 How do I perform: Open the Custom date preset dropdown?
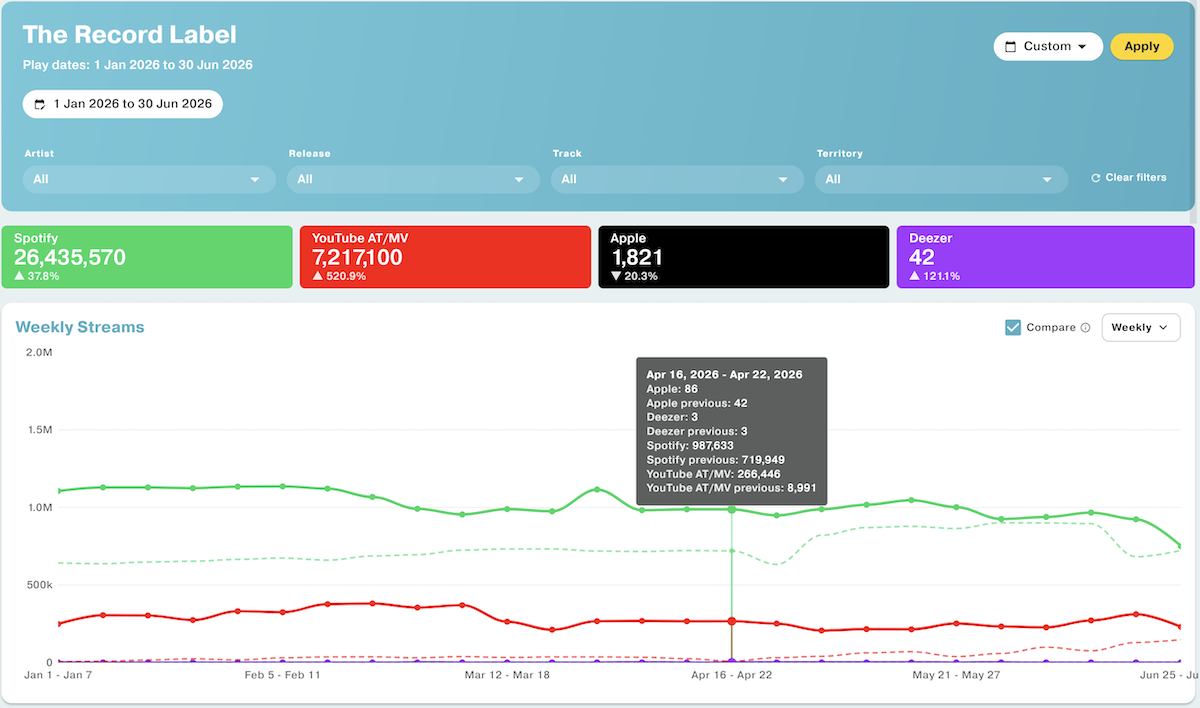[x=1048, y=47]
